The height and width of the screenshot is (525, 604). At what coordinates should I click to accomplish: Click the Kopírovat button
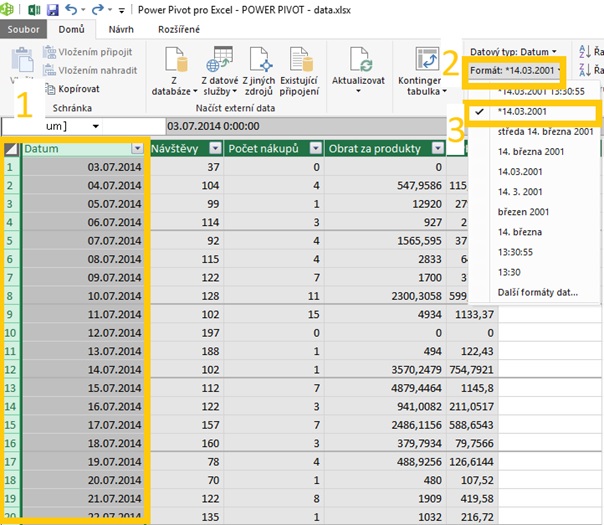[72, 89]
